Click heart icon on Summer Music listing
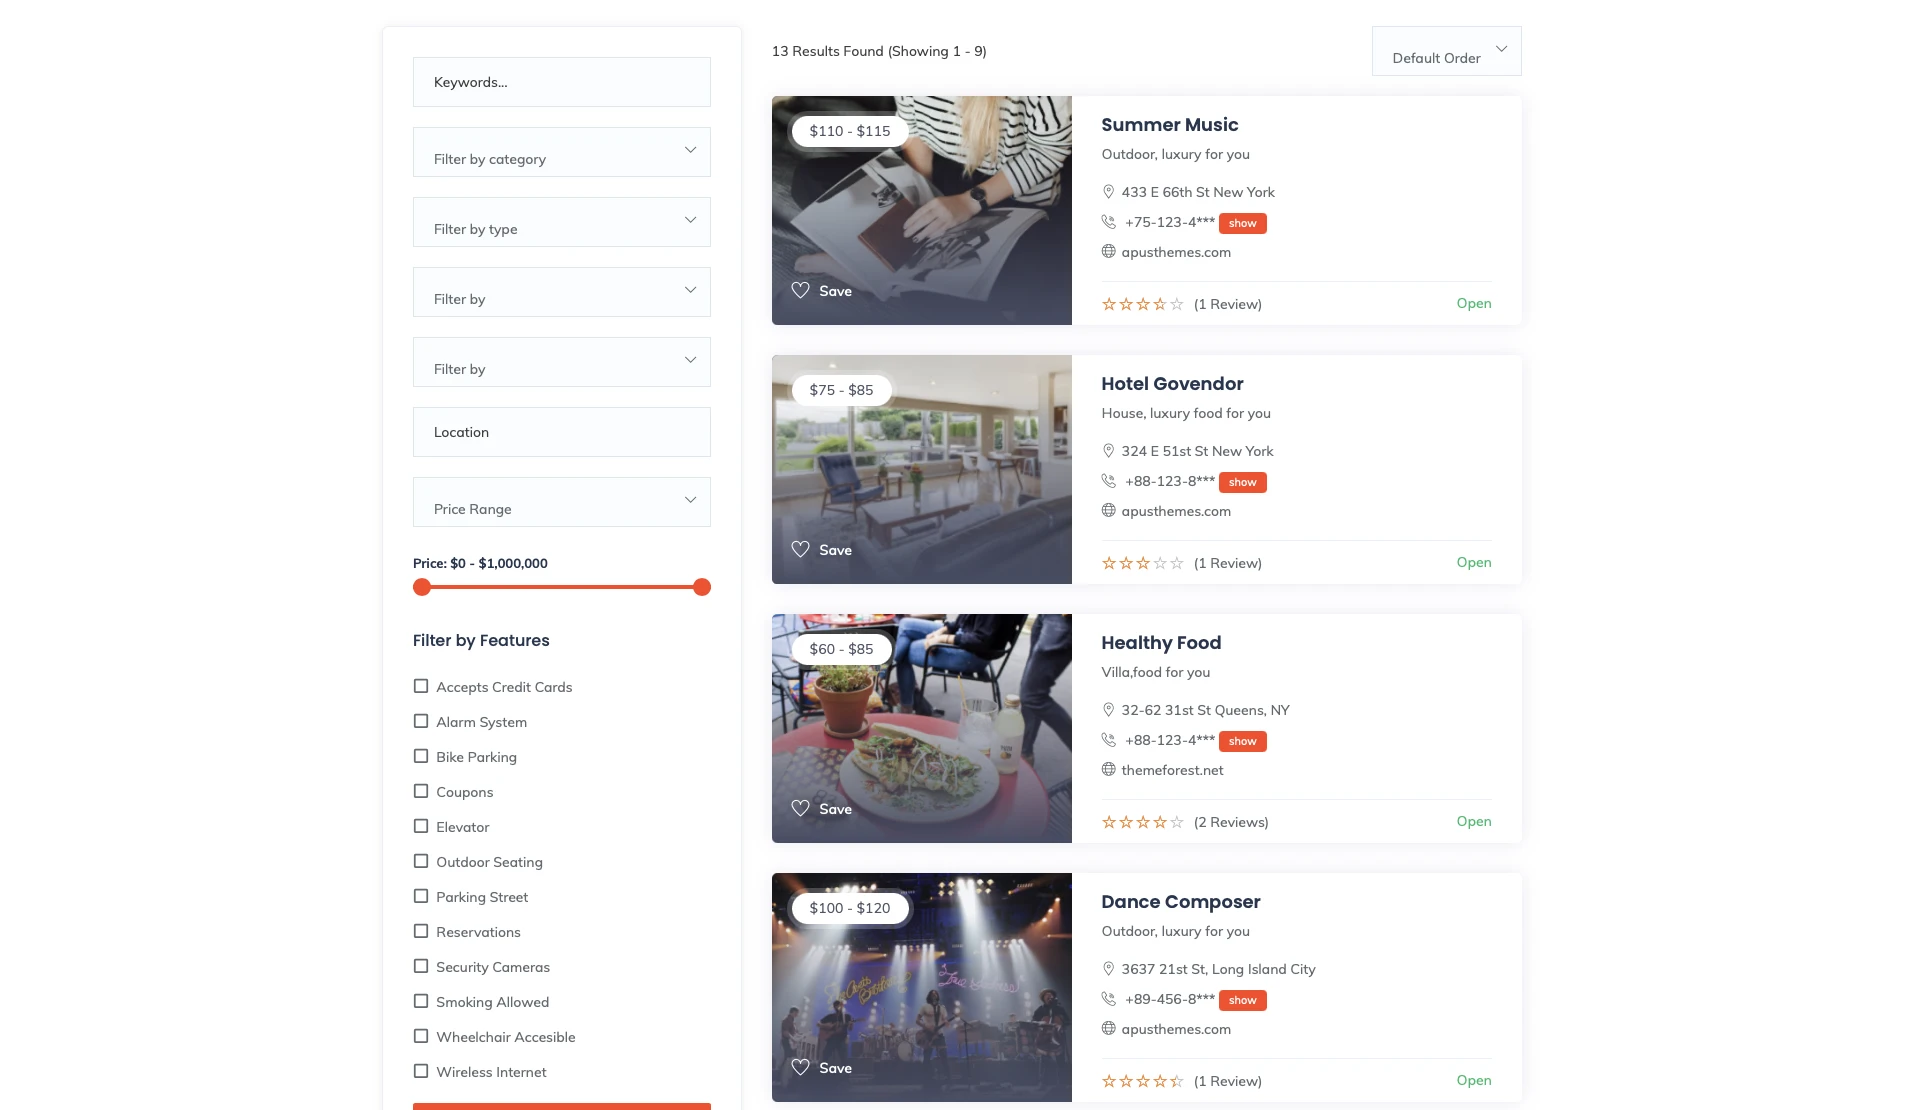The height and width of the screenshot is (1110, 1920). (800, 290)
